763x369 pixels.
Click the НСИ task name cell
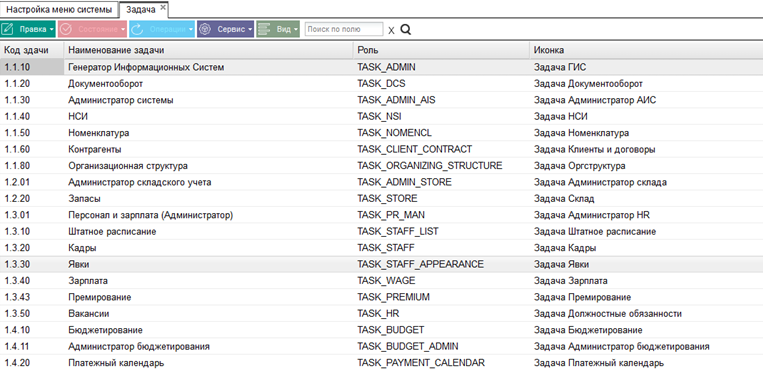tap(208, 116)
